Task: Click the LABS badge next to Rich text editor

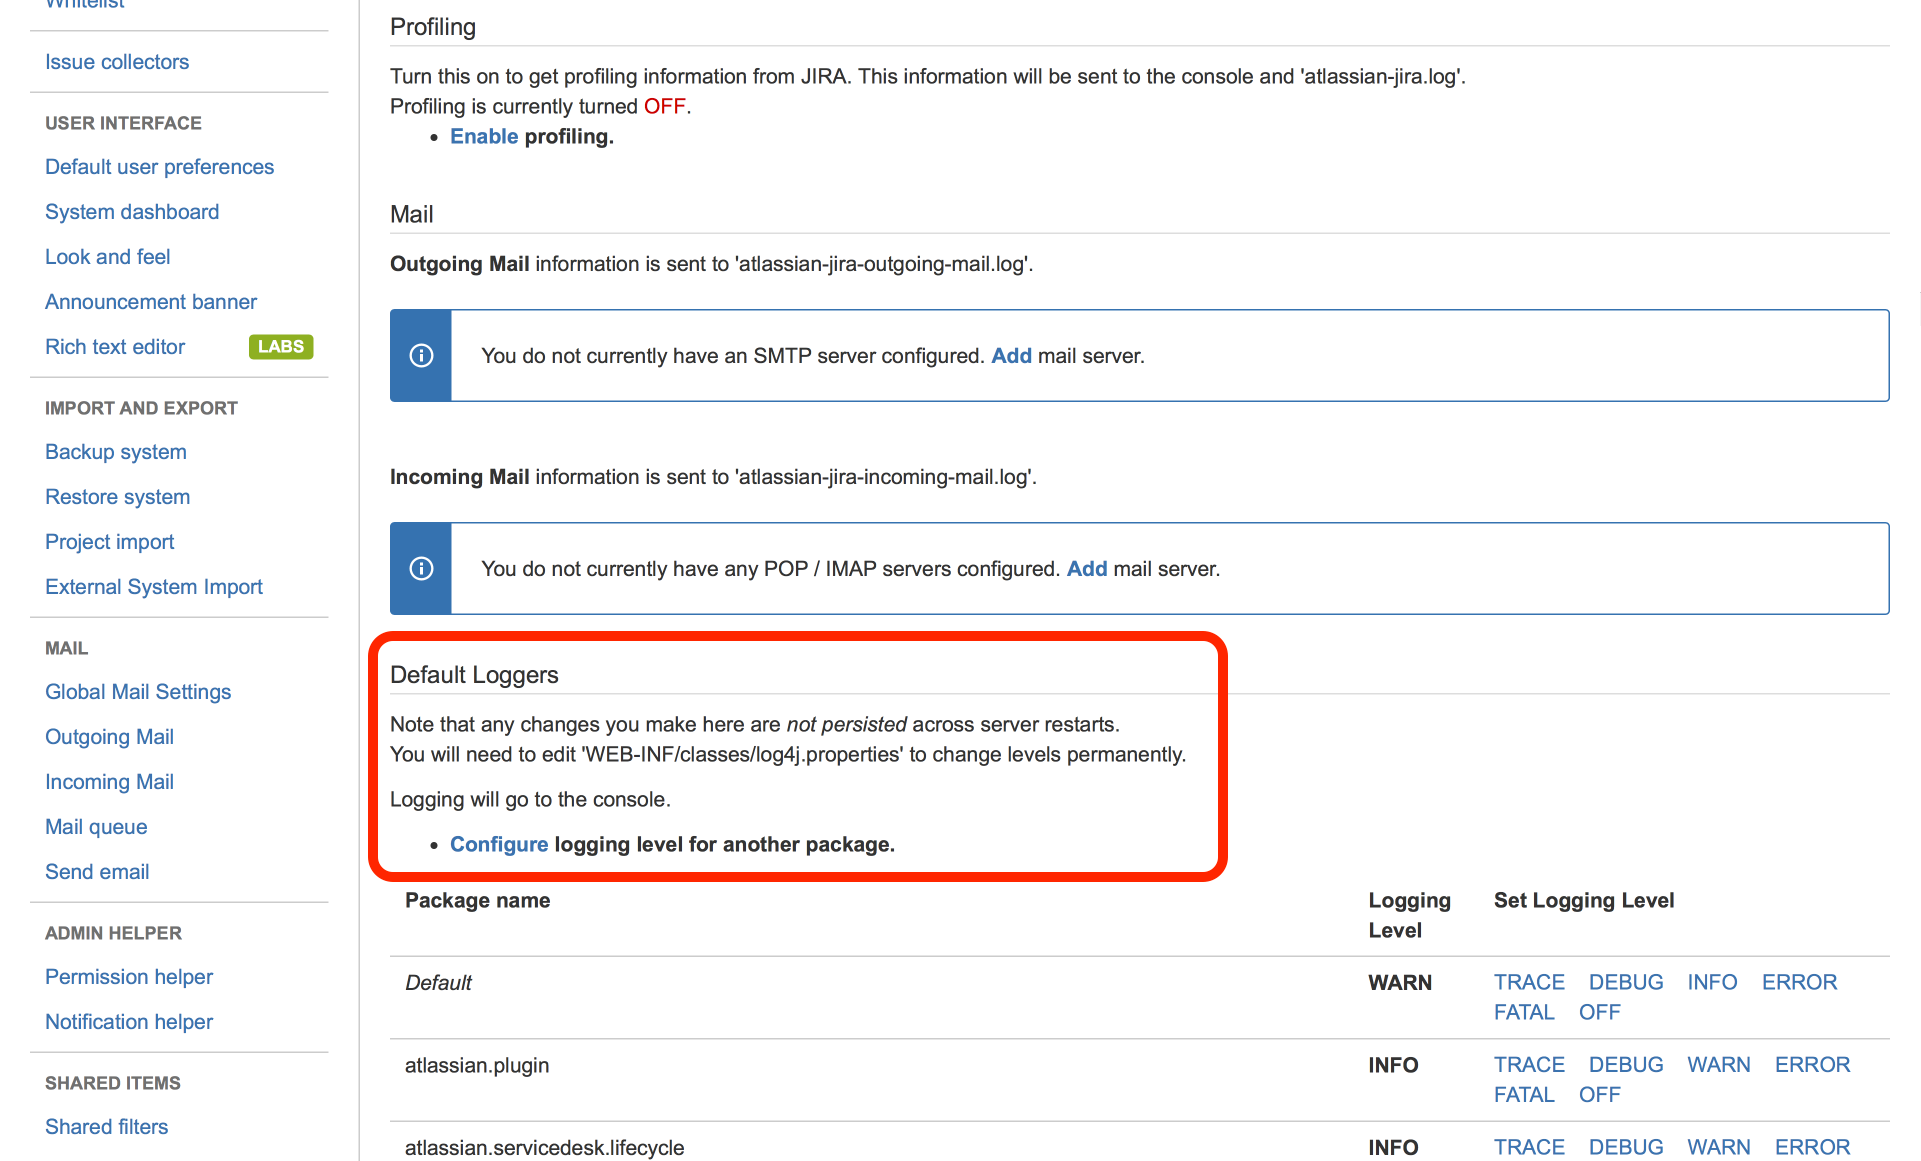Action: coord(281,346)
